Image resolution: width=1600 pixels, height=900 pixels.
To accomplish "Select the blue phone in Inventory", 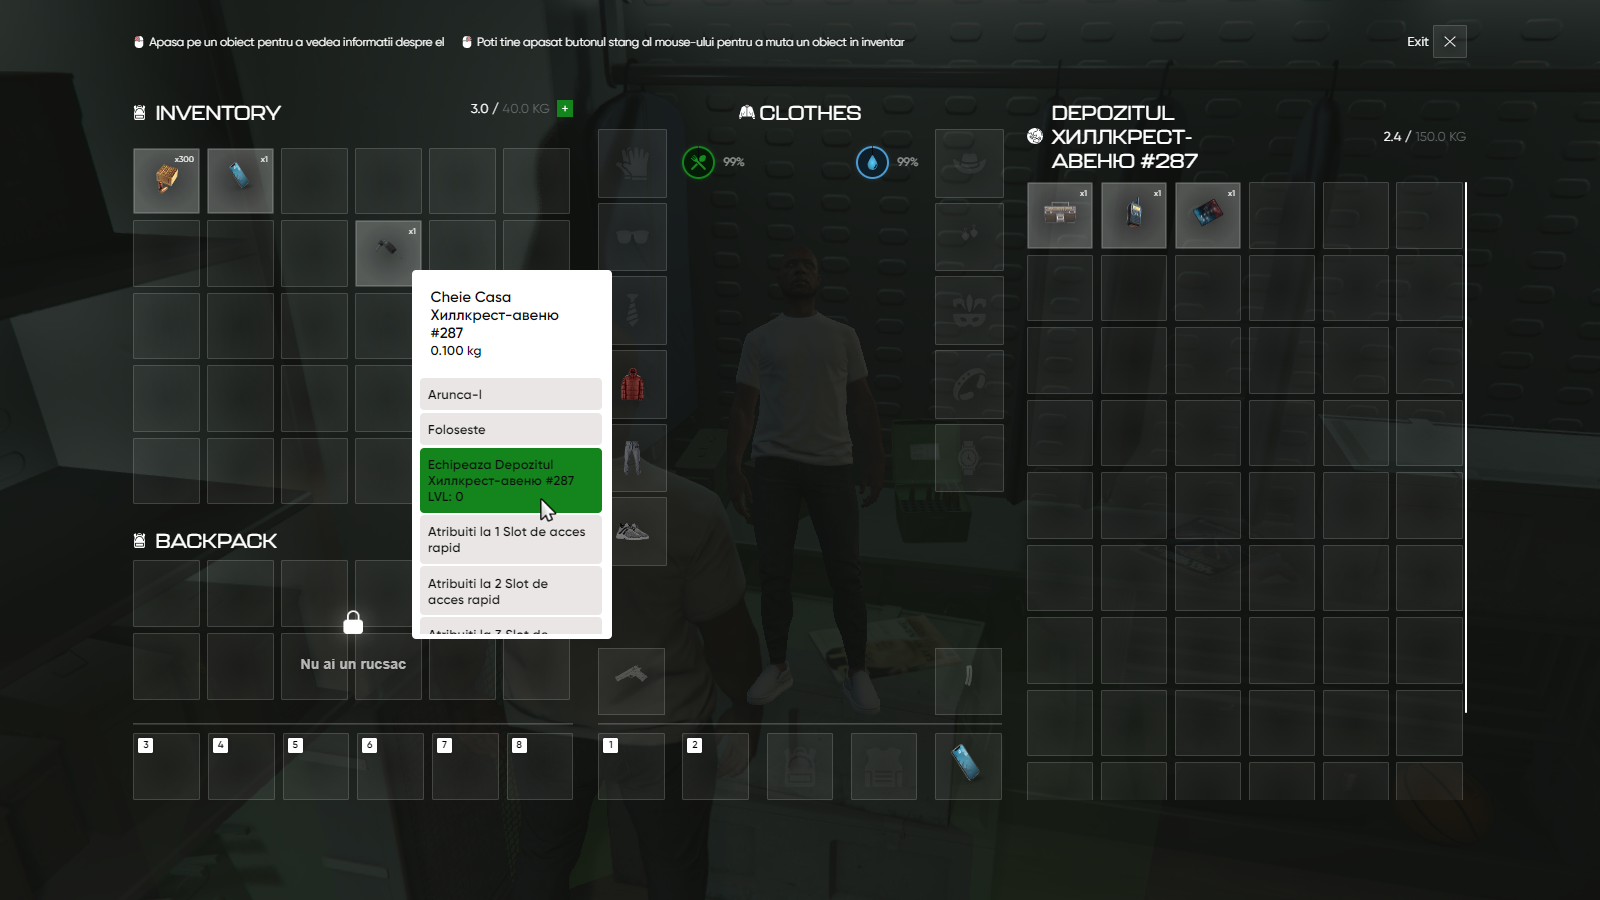I will [240, 181].
